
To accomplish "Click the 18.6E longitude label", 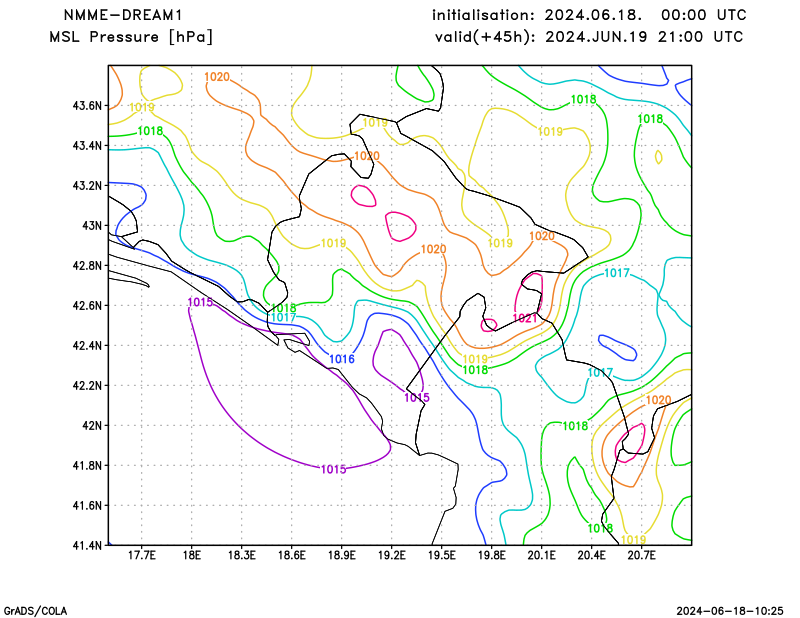I will (291, 556).
